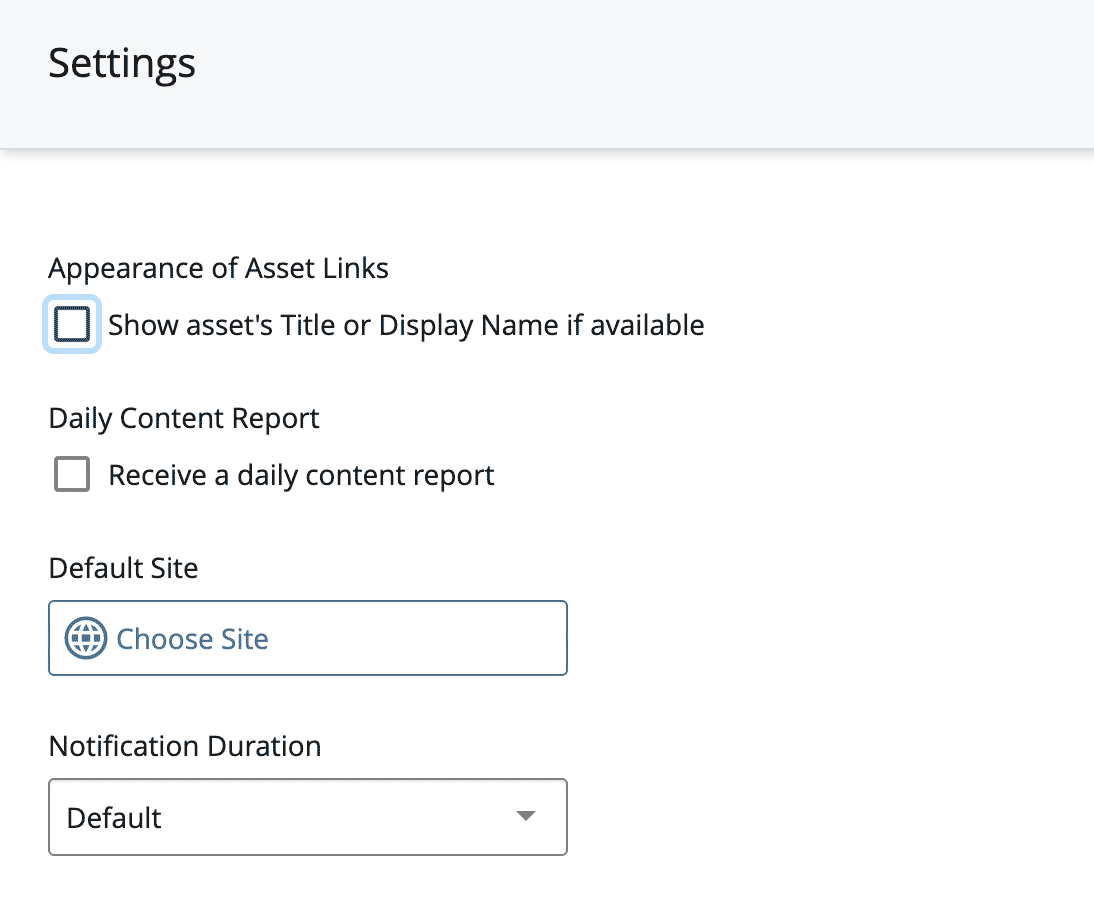
Task: Click Show asset's Title checkbox label text
Action: [x=405, y=324]
